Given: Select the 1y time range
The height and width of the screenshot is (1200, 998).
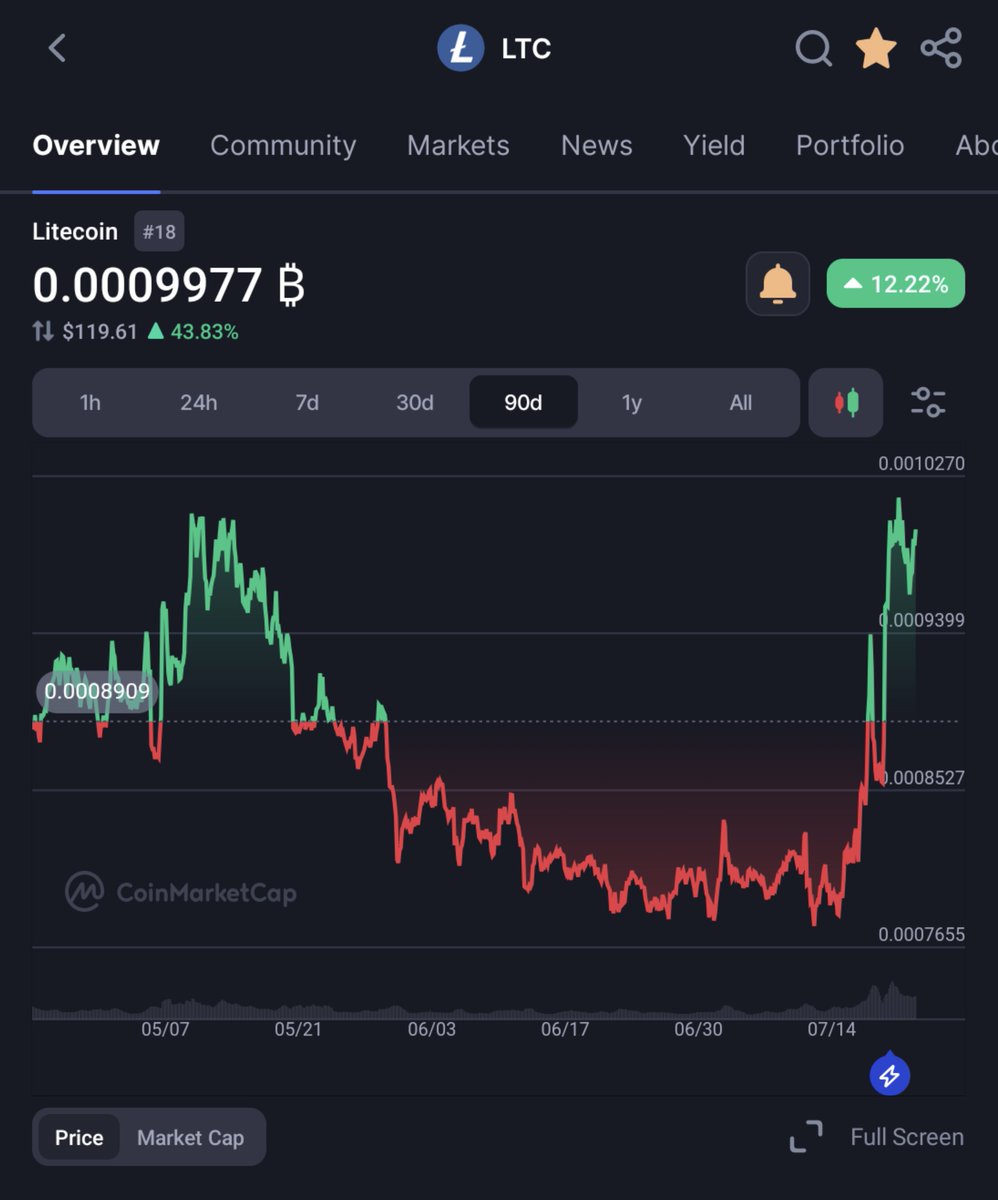Looking at the screenshot, I should click(x=632, y=403).
